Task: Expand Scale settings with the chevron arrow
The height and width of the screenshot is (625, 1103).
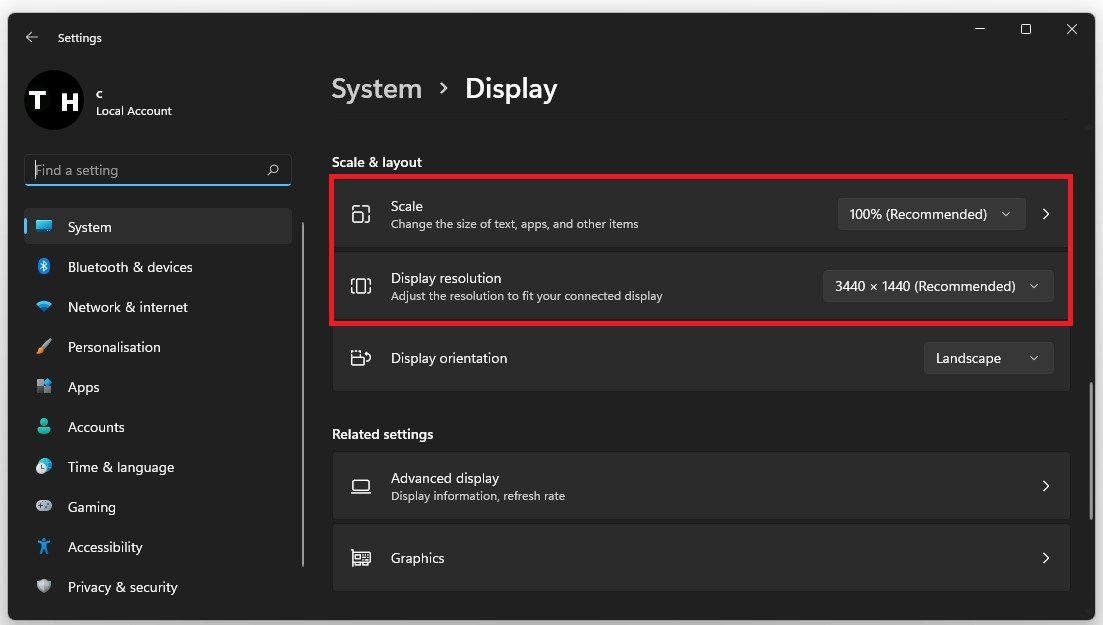Action: pyautogui.click(x=1046, y=214)
